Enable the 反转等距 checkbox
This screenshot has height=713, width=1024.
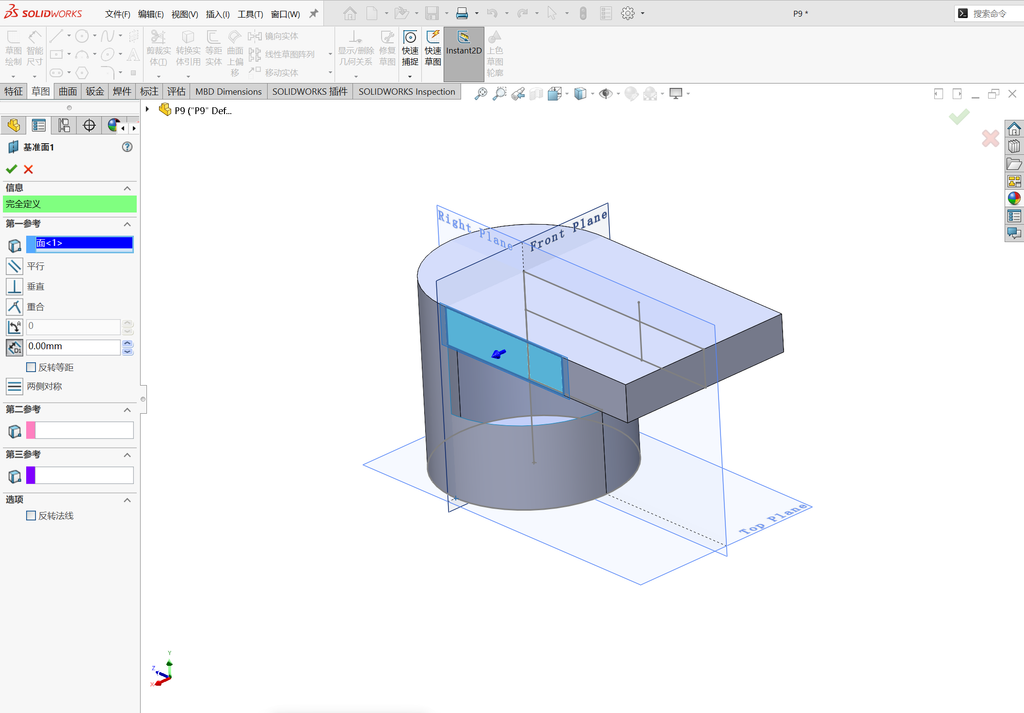pyautogui.click(x=31, y=367)
